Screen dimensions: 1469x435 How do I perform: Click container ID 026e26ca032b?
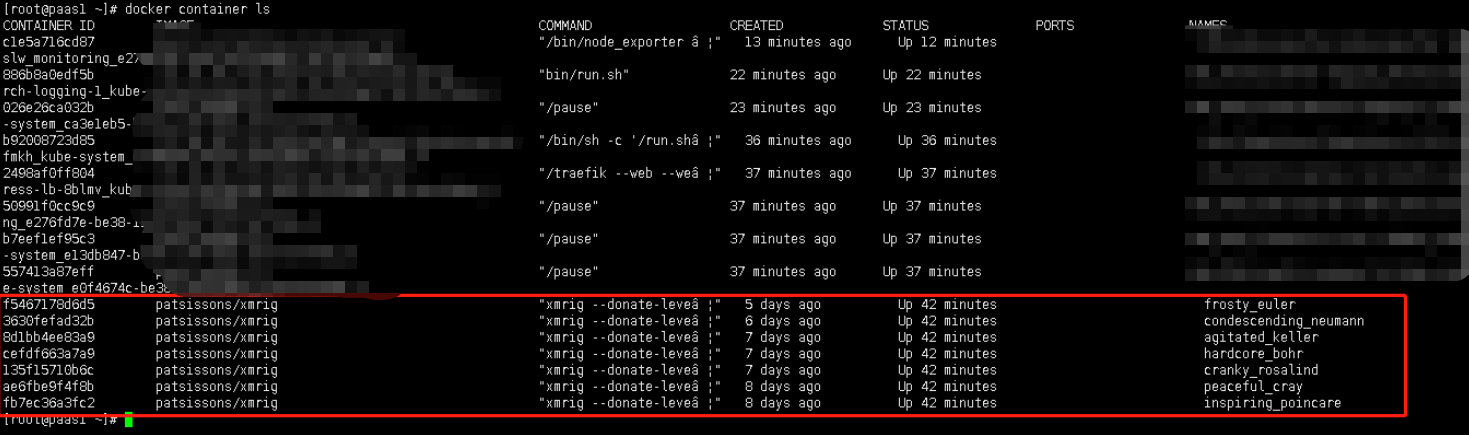49,108
